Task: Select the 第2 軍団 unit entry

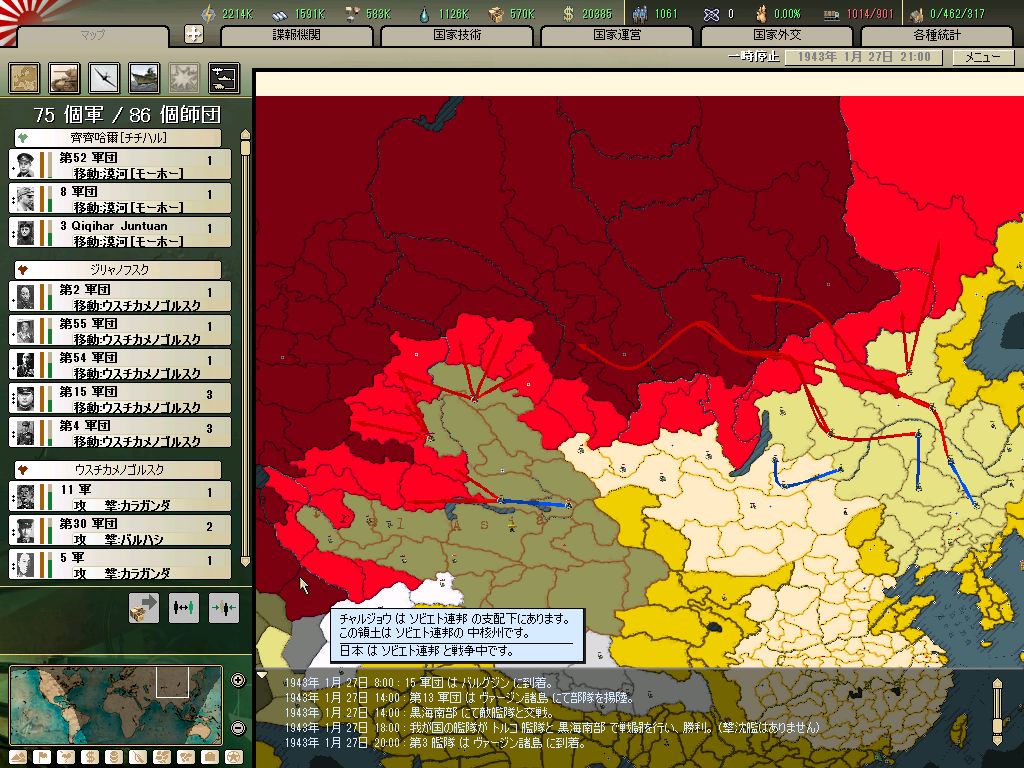Action: (120, 296)
